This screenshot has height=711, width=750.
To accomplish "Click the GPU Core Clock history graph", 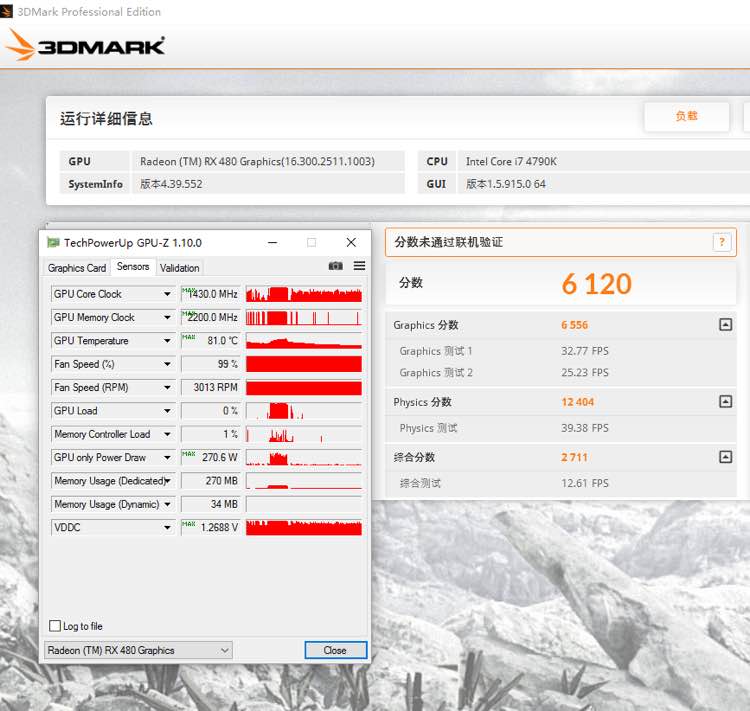I will pos(304,294).
